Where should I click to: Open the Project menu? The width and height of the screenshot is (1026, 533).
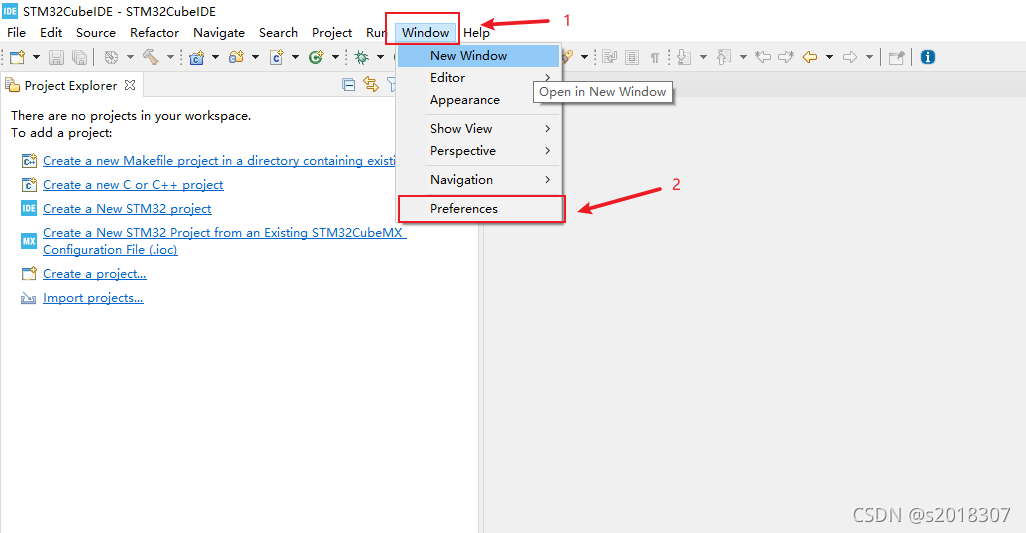pos(332,33)
